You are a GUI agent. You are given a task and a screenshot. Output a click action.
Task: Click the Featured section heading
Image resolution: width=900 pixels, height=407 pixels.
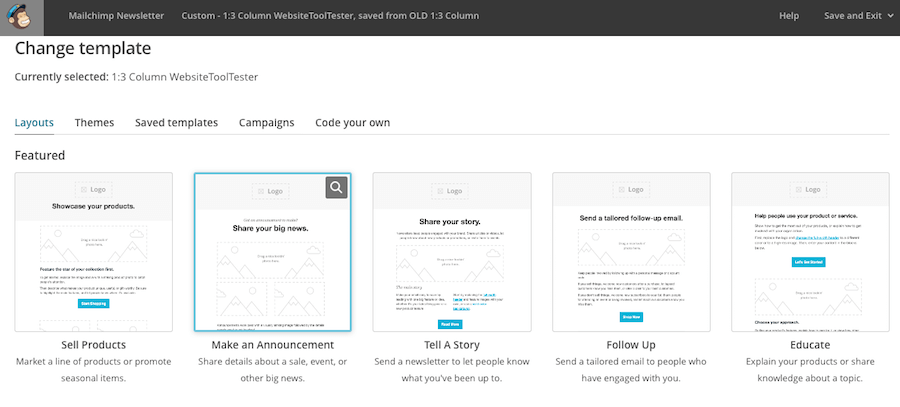40,155
